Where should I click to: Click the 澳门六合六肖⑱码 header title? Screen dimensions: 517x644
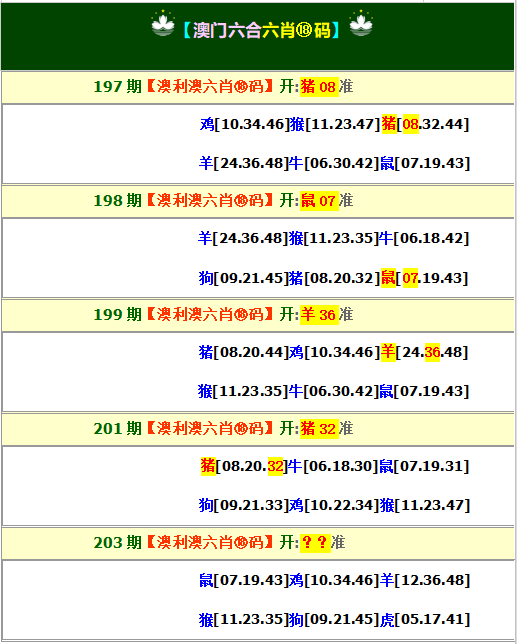point(262,30)
